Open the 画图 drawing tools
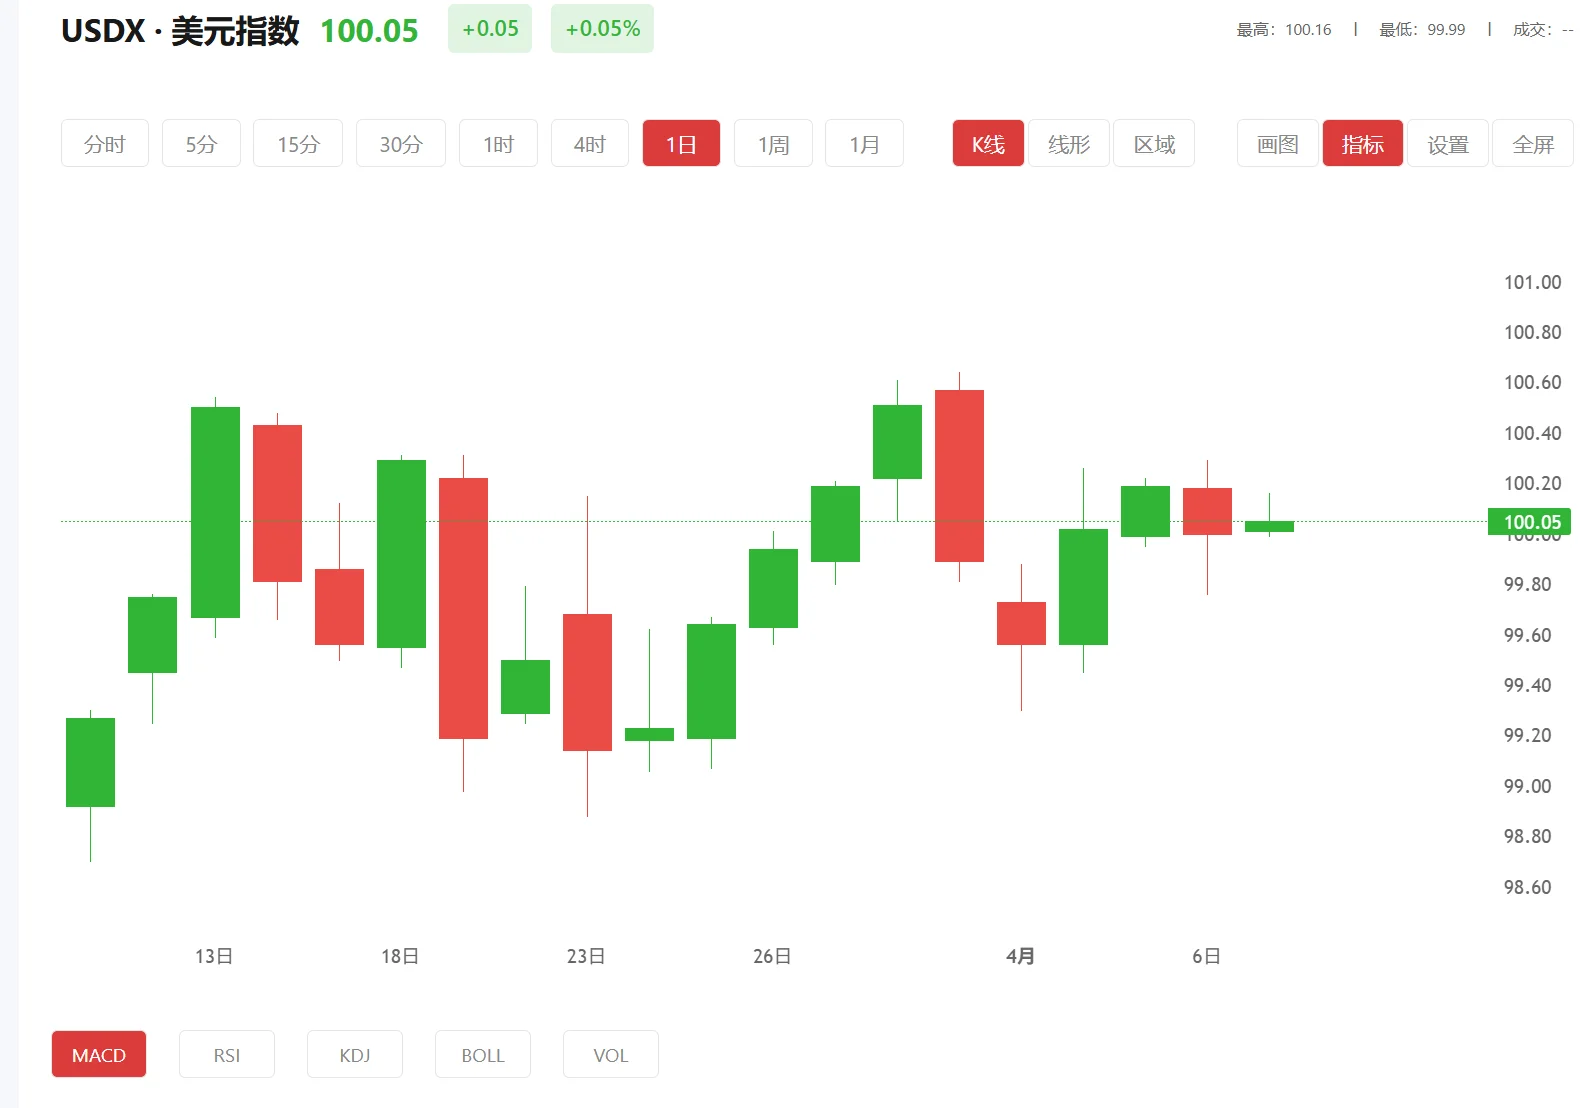1582x1108 pixels. pyautogui.click(x=1277, y=144)
